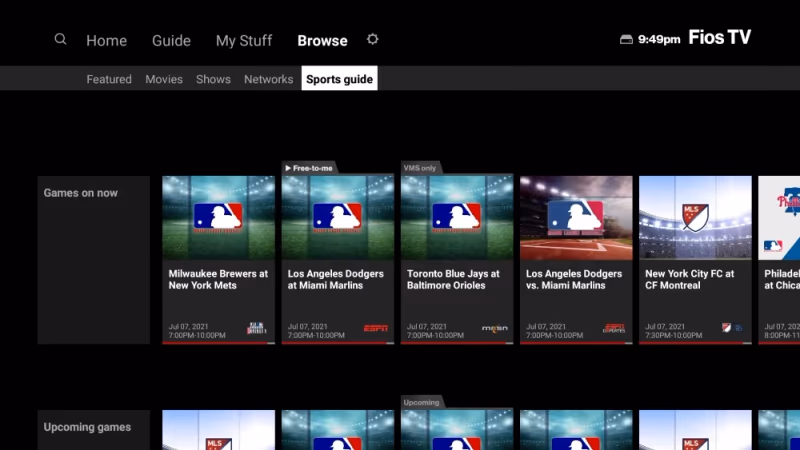Click the Free-to-me badge

point(309,168)
